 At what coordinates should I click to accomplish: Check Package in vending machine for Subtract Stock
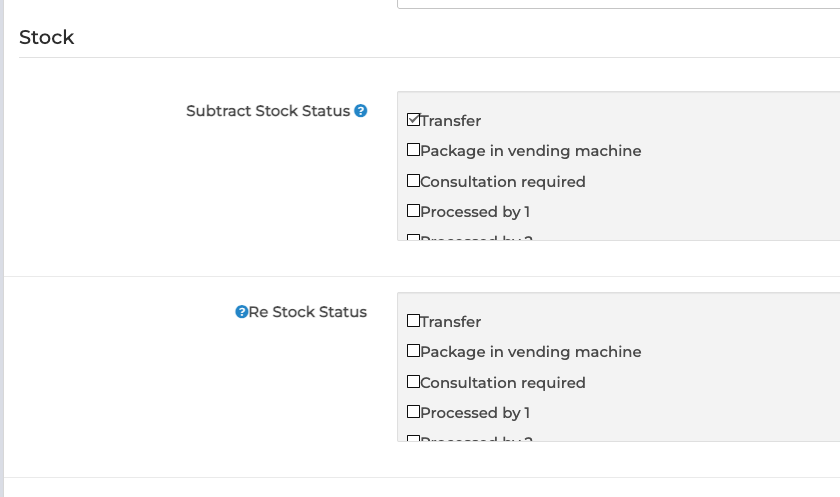(413, 151)
